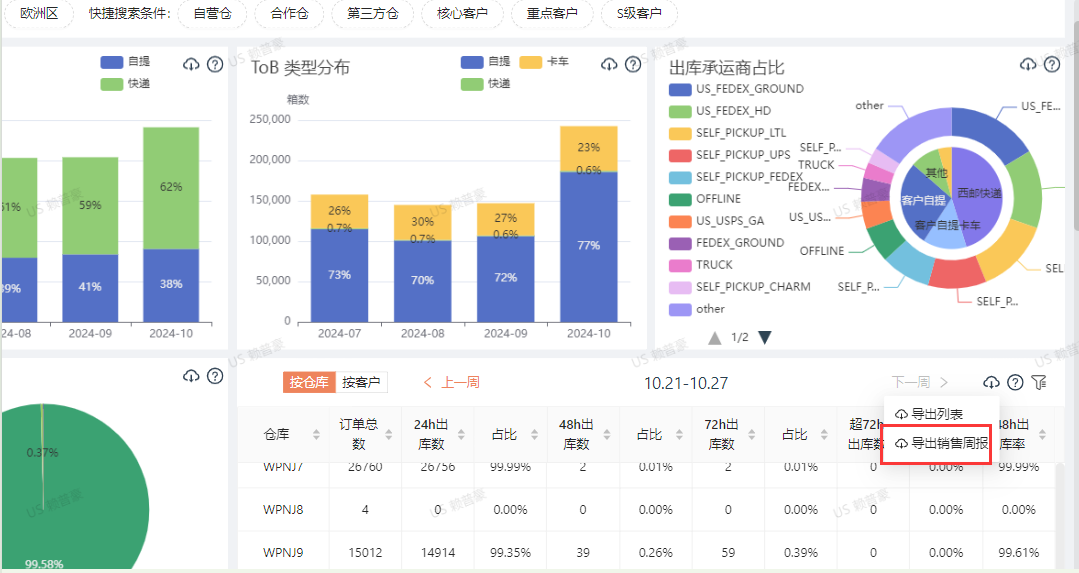1079x573 pixels.
Task: Switch to 按仓库 tab
Action: tap(309, 382)
